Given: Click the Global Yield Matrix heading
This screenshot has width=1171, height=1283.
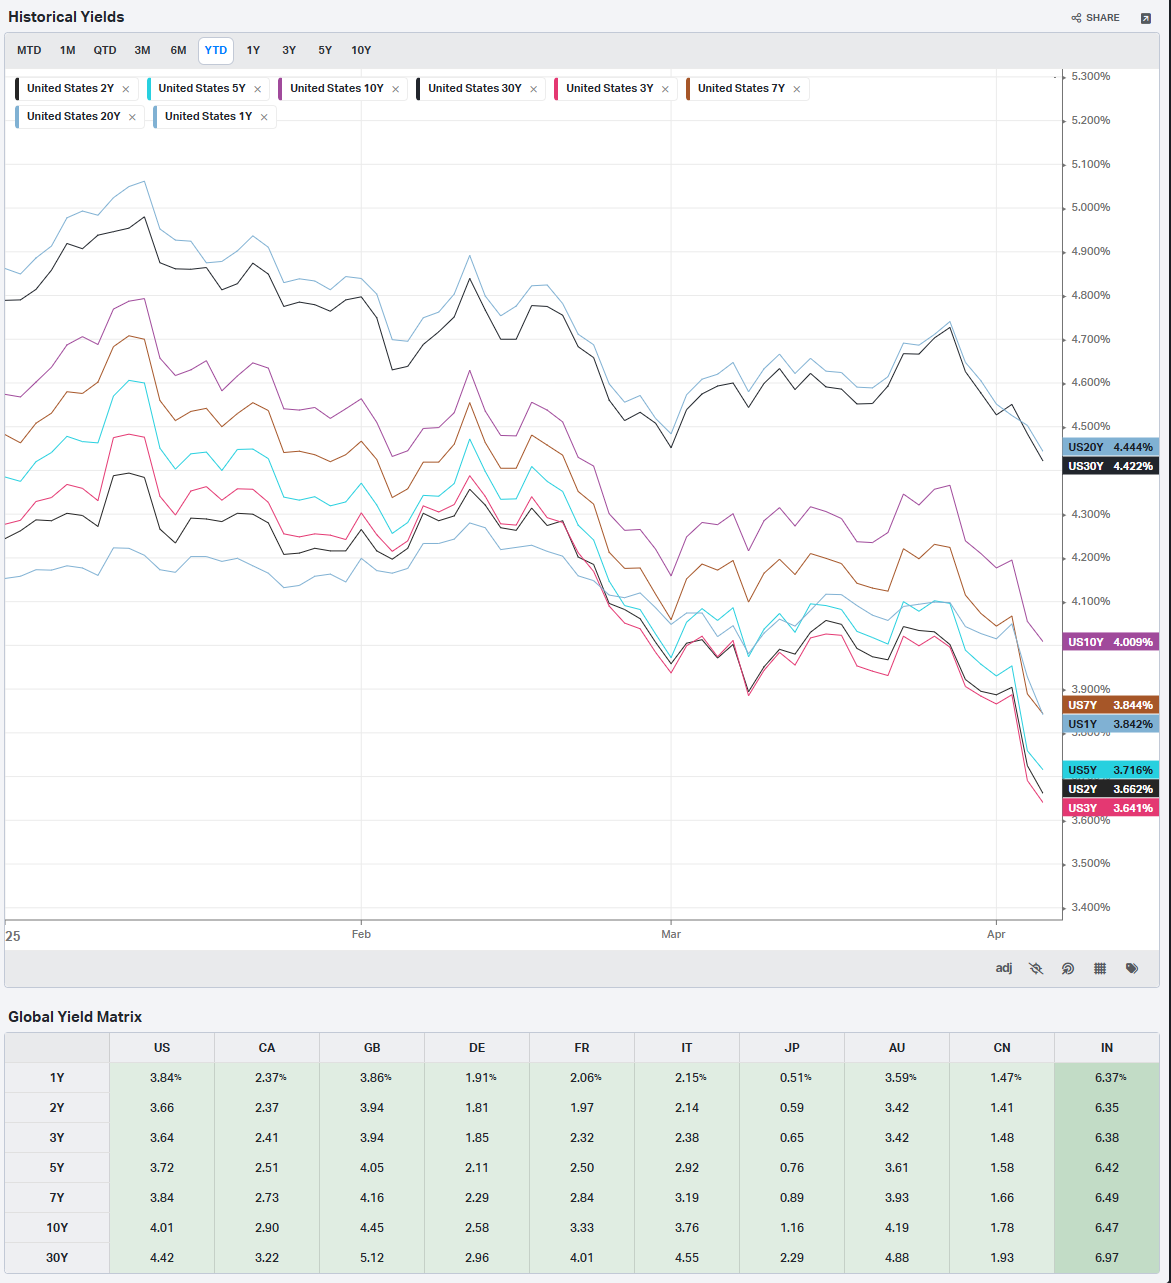Looking at the screenshot, I should [x=75, y=1017].
